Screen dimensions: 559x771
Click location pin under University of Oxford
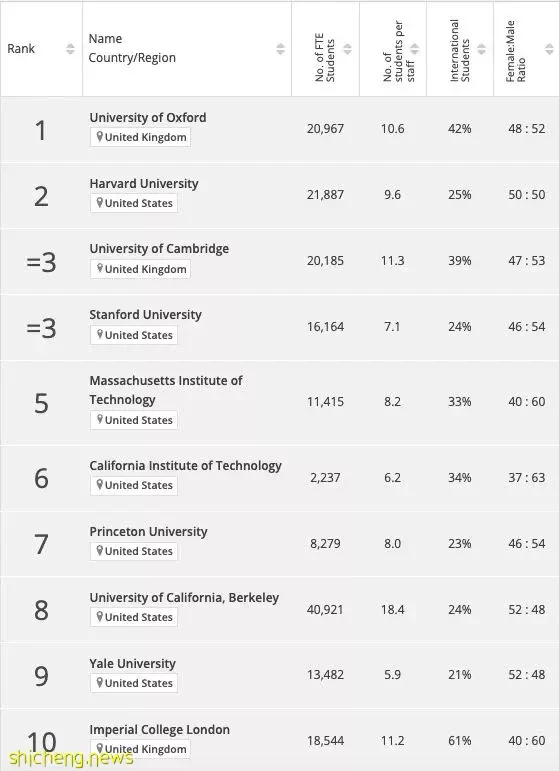(99, 137)
